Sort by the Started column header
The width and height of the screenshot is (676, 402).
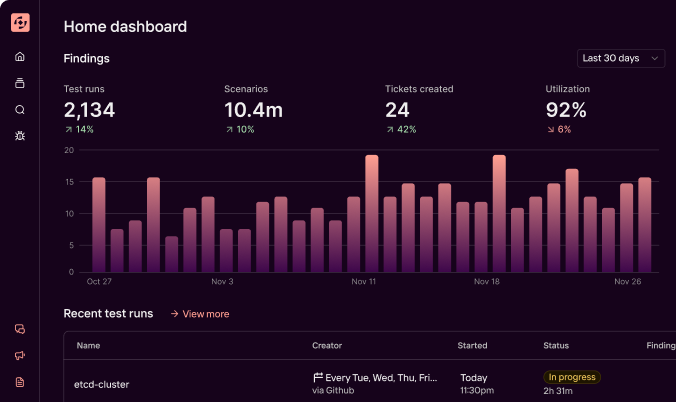(472, 345)
